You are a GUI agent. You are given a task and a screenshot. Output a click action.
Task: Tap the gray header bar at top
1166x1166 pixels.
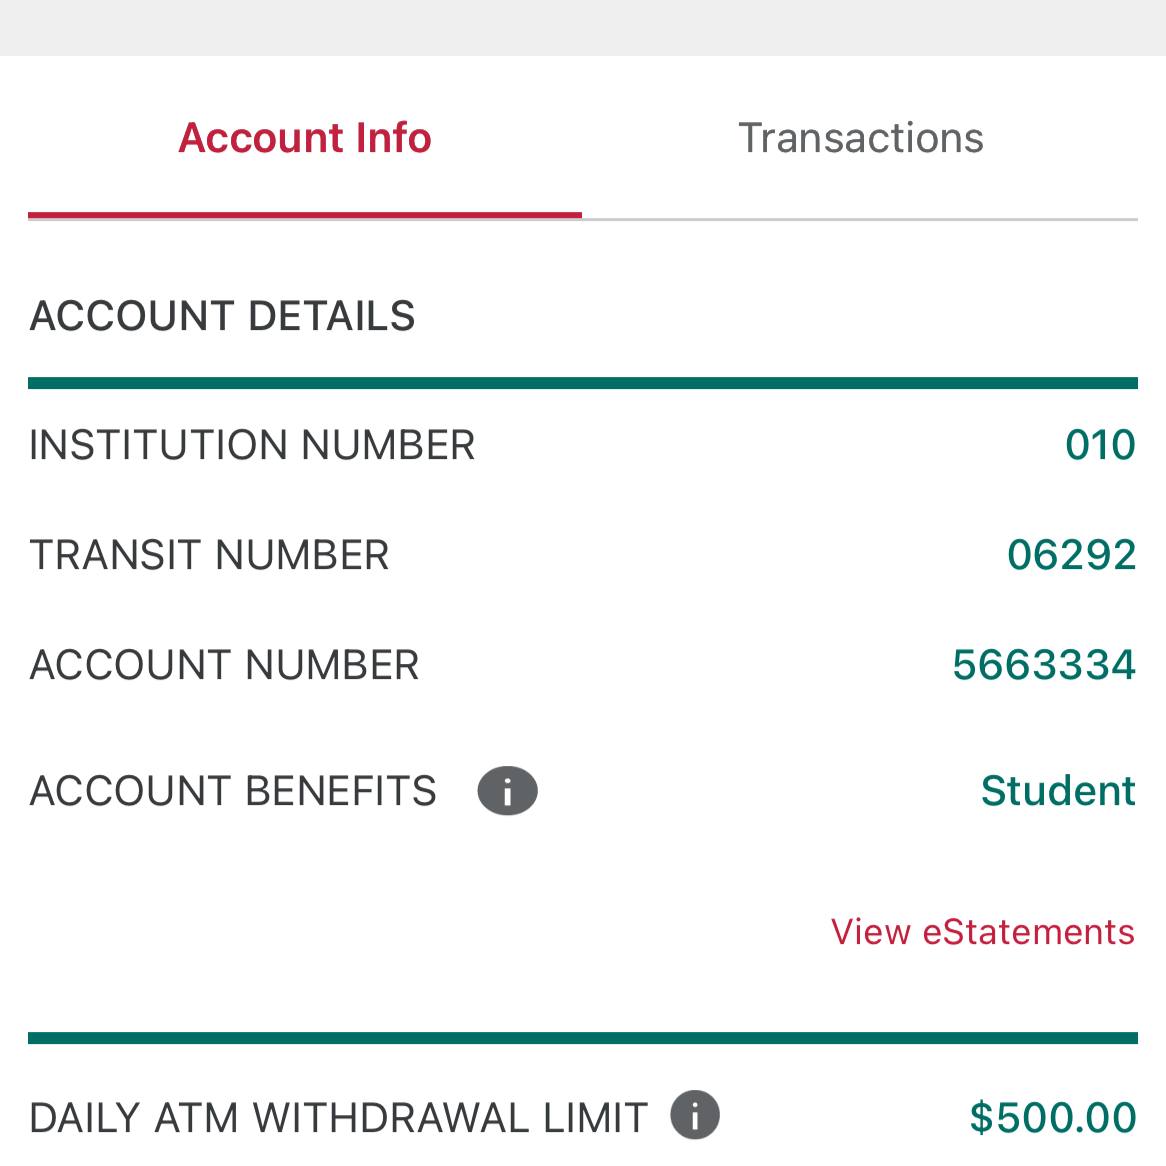[x=583, y=28]
